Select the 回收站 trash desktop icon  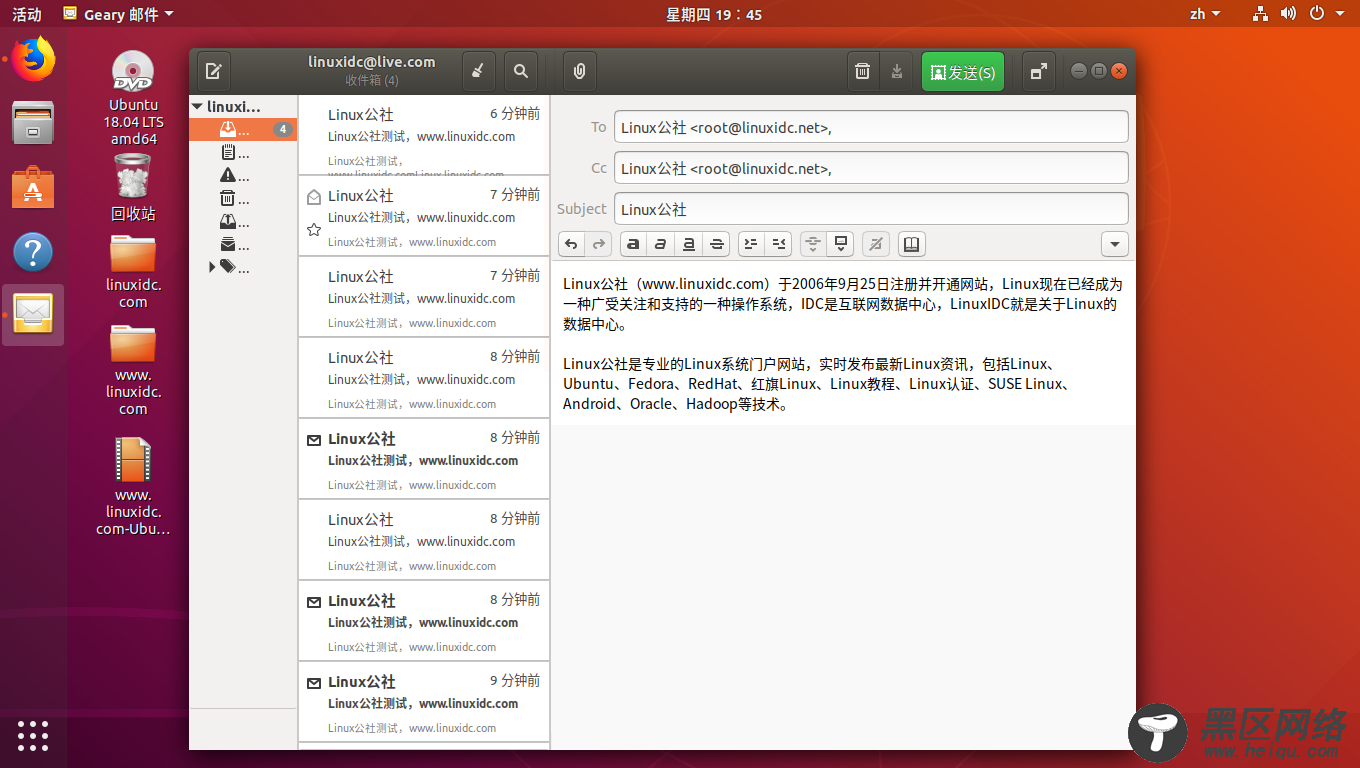[133, 187]
